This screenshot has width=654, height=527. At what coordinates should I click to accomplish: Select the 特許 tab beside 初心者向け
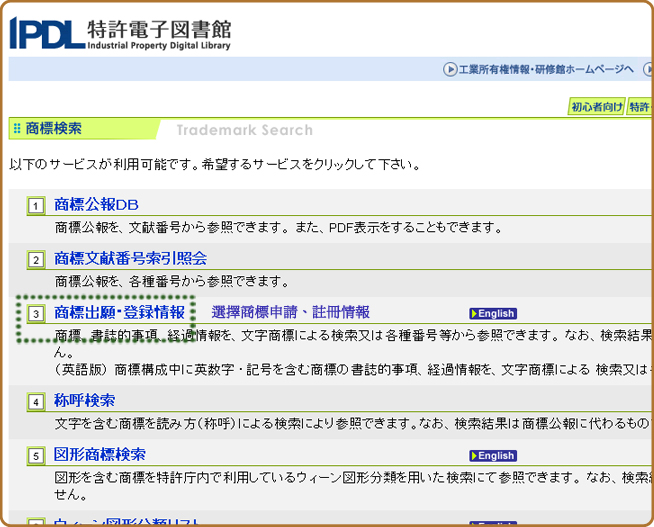click(640, 107)
